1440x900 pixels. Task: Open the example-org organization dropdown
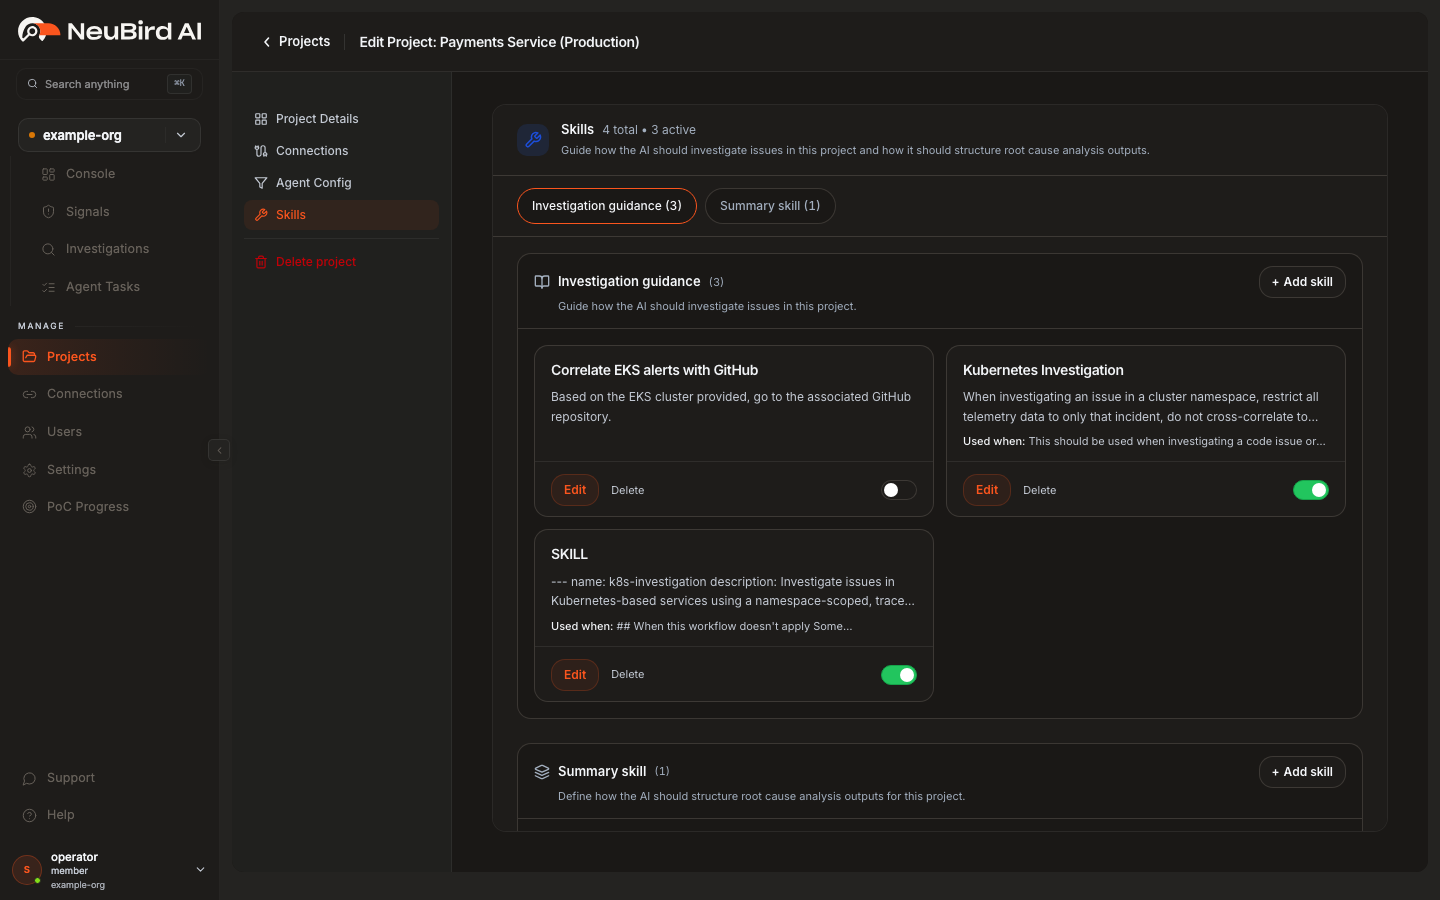(x=109, y=135)
